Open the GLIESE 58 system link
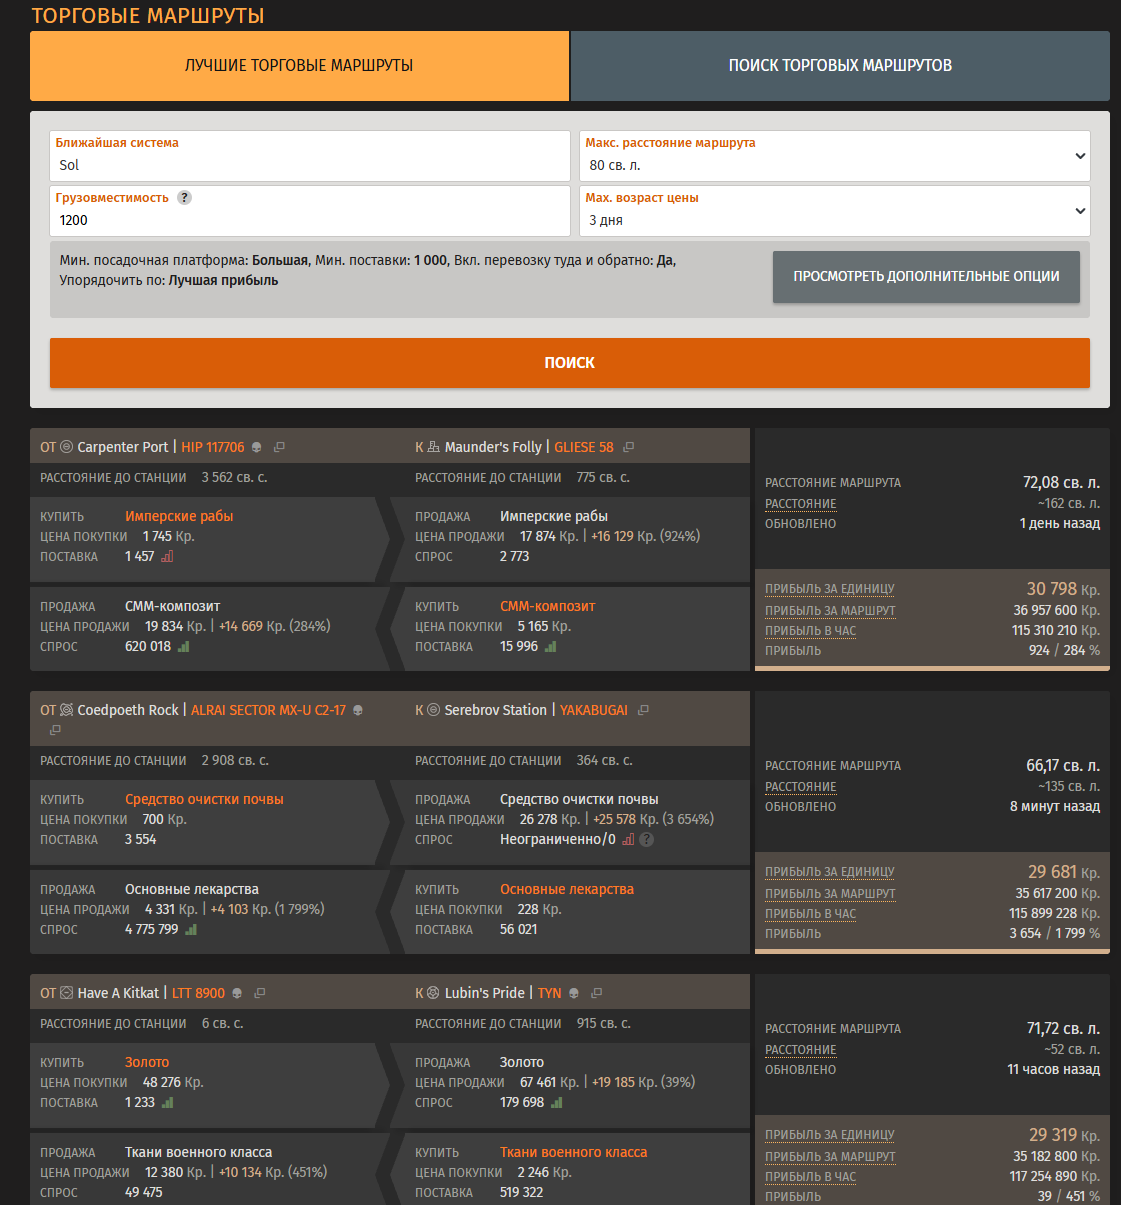This screenshot has height=1205, width=1121. [x=584, y=447]
